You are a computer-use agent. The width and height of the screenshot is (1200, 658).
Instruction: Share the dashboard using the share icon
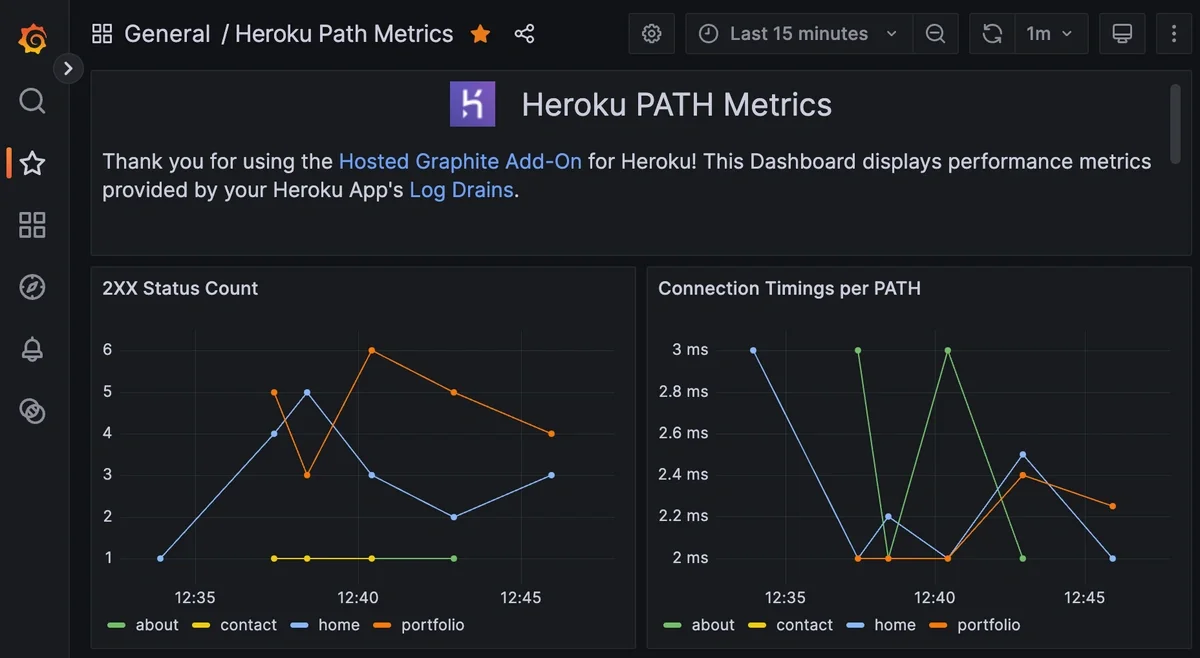click(524, 33)
